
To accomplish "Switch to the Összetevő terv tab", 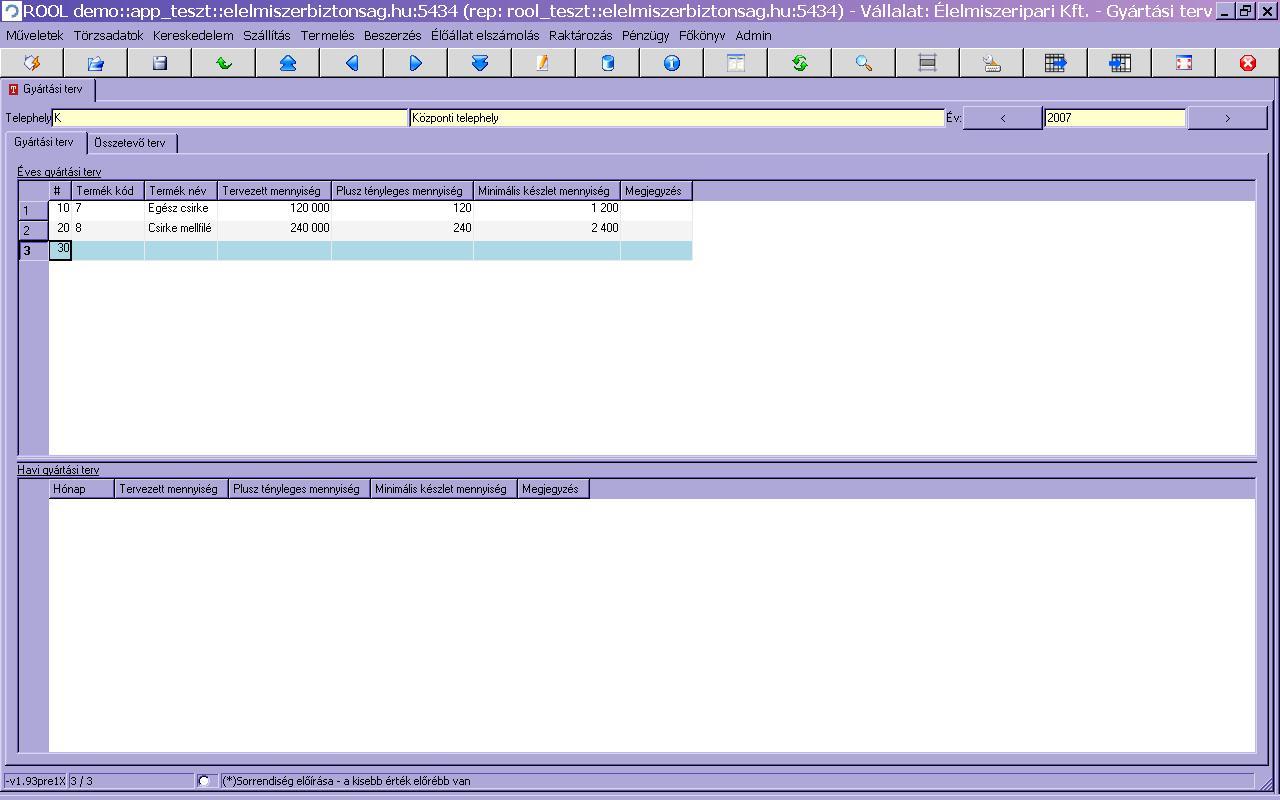I will pos(130,143).
